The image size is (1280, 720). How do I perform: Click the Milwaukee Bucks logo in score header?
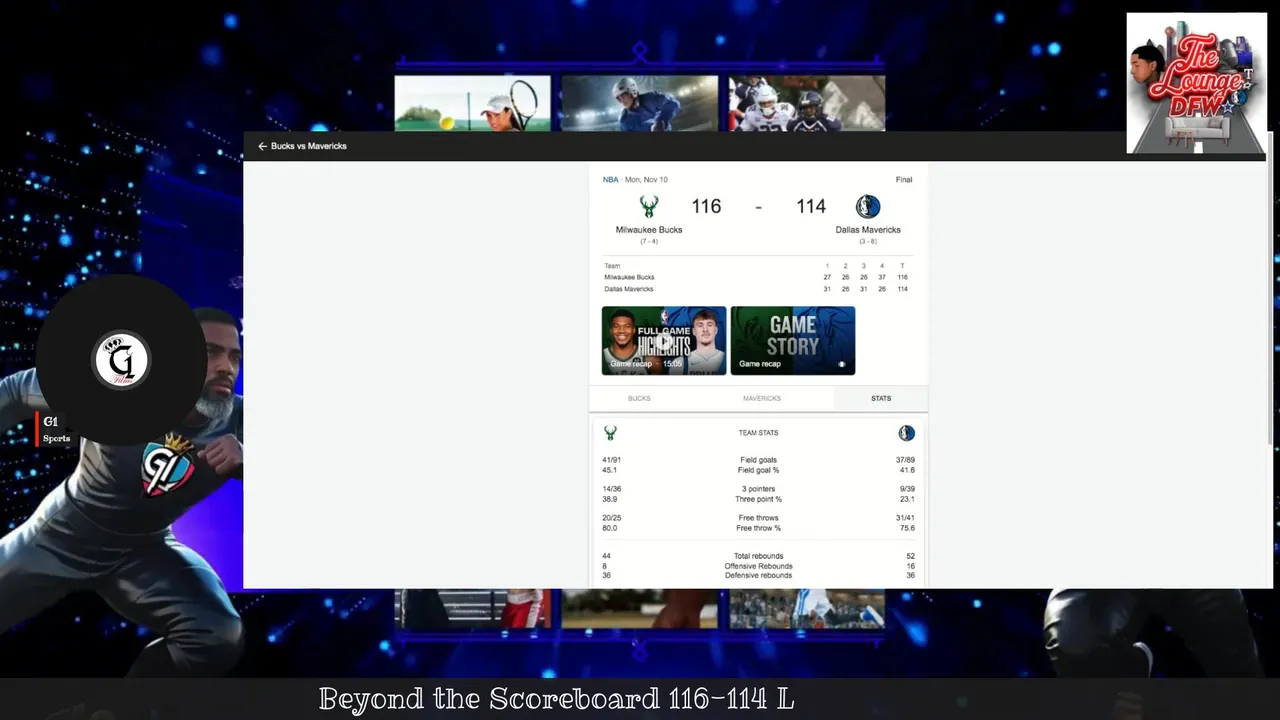649,207
